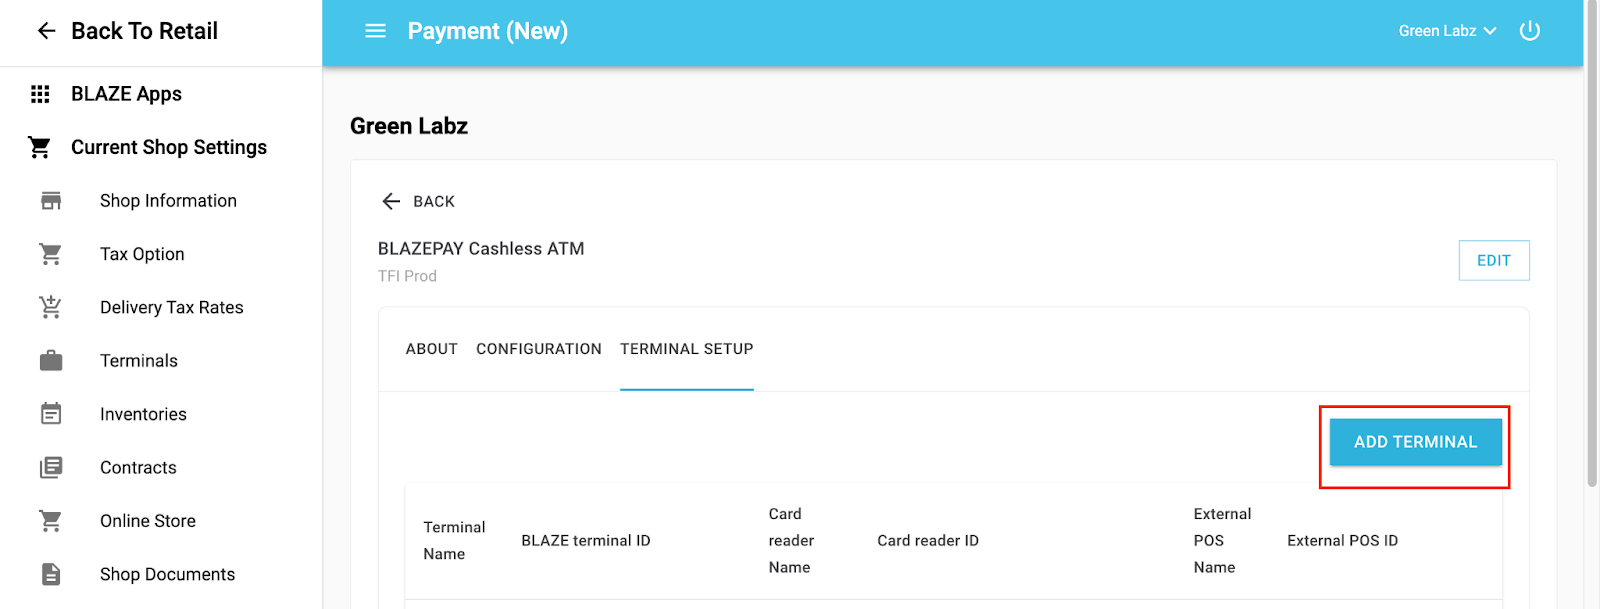Open Inventories page
Screen dimensions: 1600x609
(x=143, y=414)
